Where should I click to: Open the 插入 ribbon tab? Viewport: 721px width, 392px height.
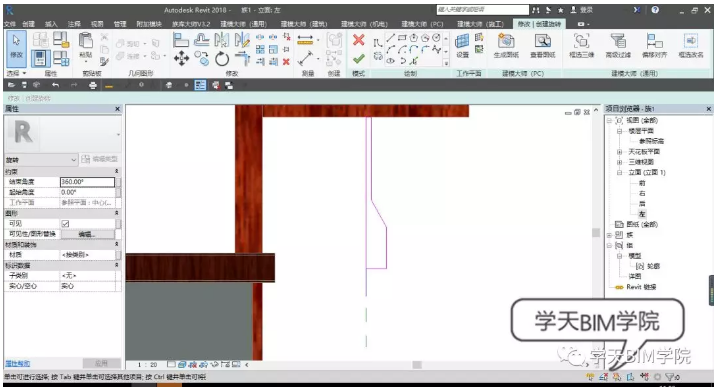[x=51, y=24]
